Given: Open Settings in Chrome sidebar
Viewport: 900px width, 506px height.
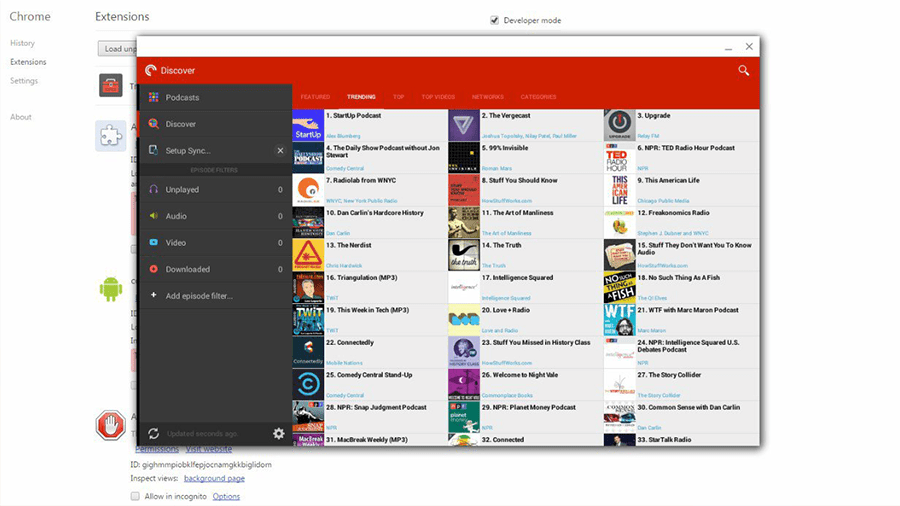Looking at the screenshot, I should (x=24, y=81).
